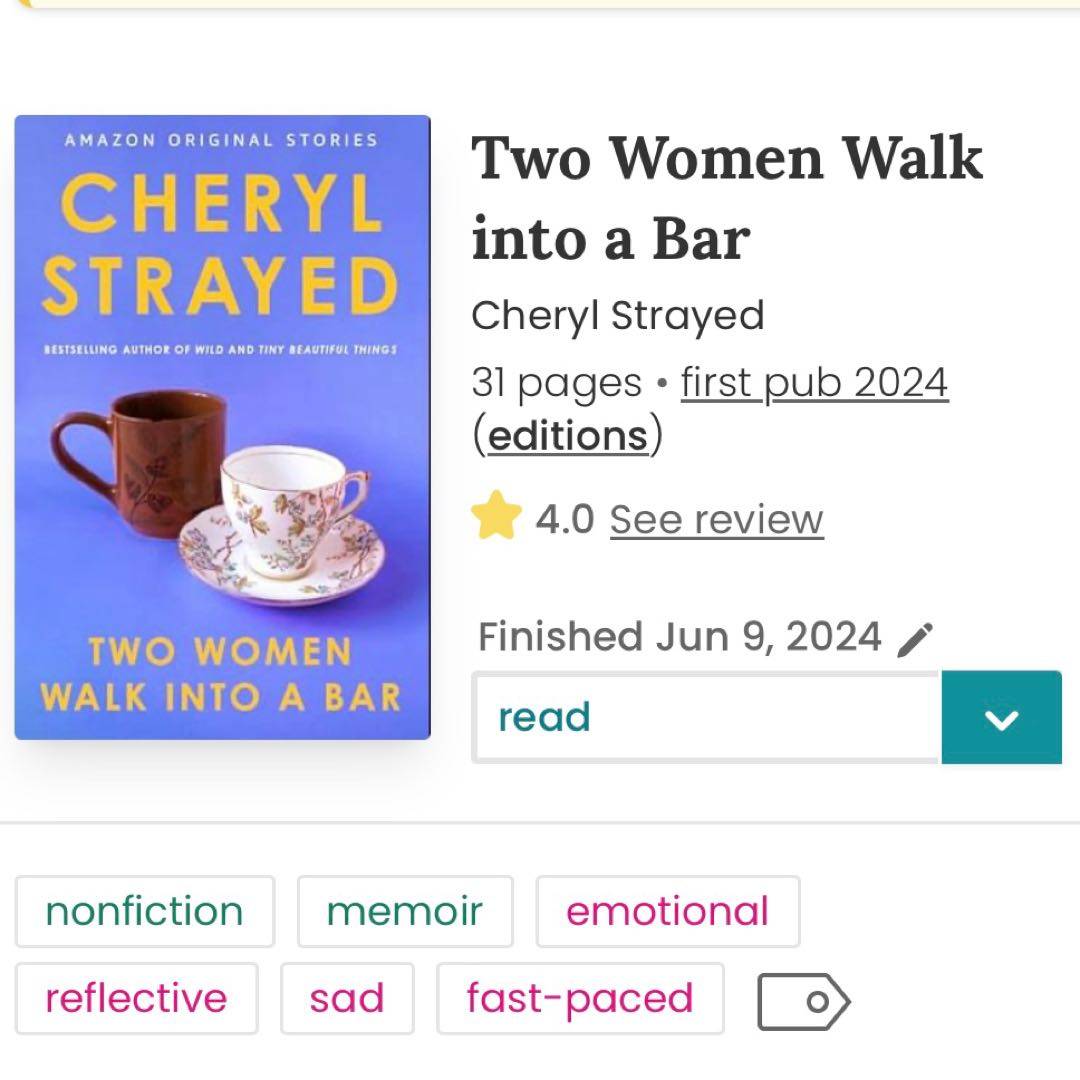Open the book cover thumbnail
The image size is (1080, 1080).
[x=222, y=427]
